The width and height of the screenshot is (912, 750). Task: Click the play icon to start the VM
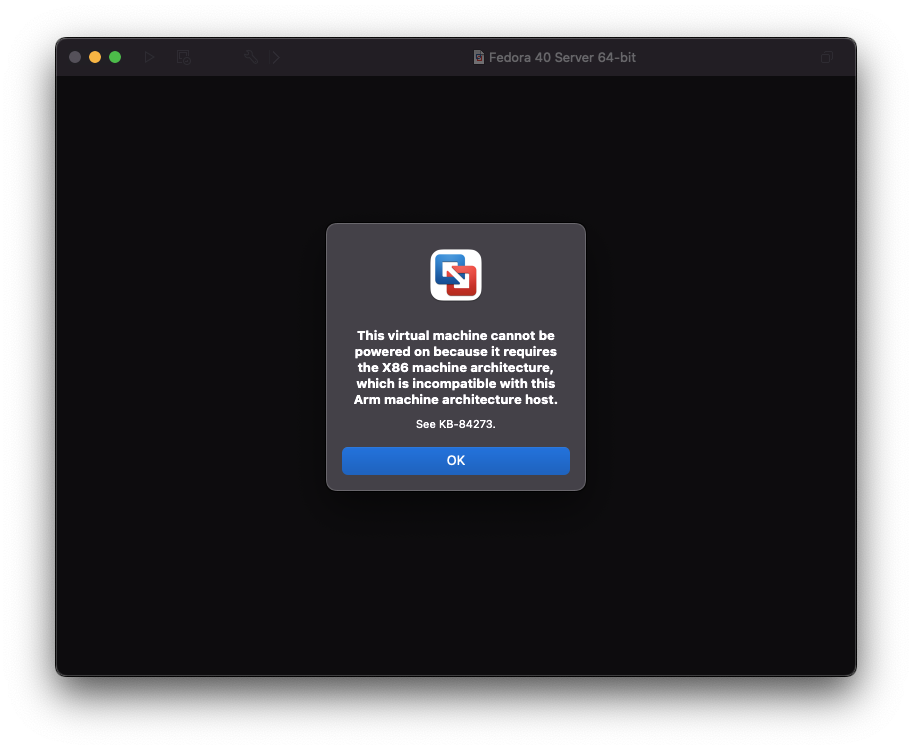pos(149,57)
